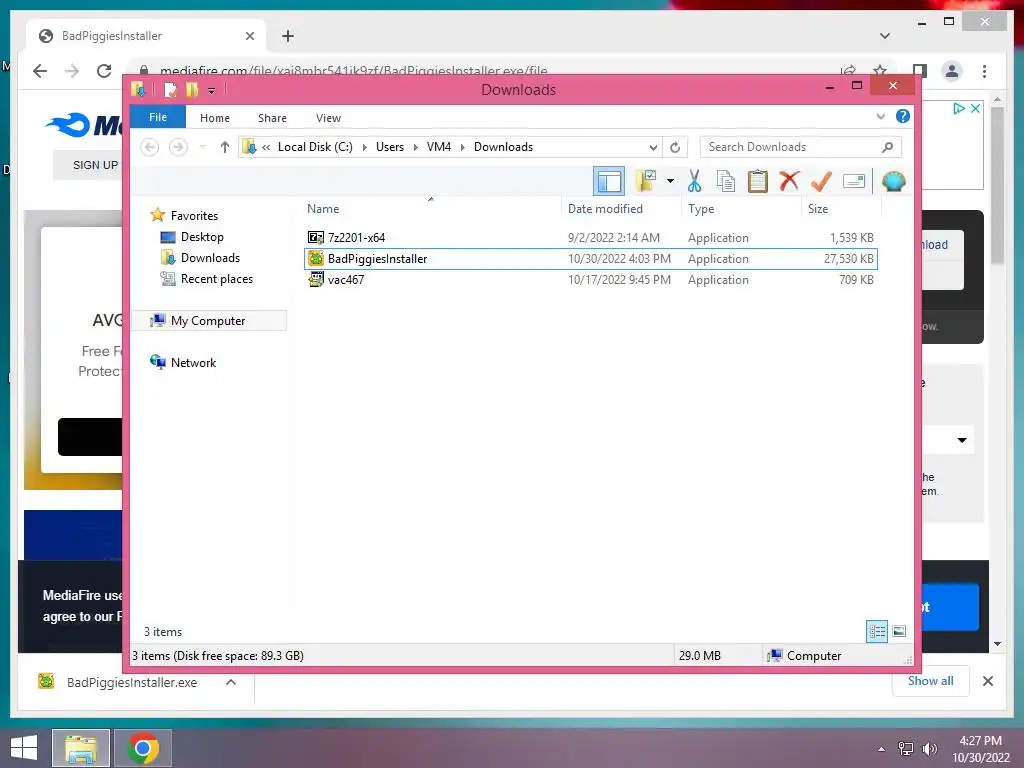
Task: Expand the arrow after VM4 breadcrumb
Action: pyautogui.click(x=462, y=147)
